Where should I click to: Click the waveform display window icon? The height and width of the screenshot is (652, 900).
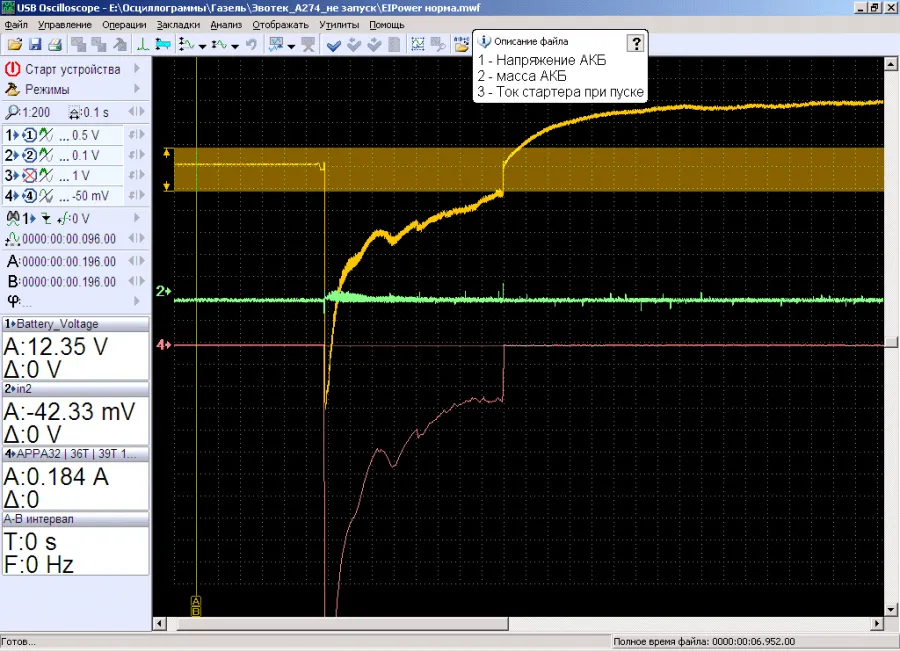pyautogui.click(x=276, y=44)
